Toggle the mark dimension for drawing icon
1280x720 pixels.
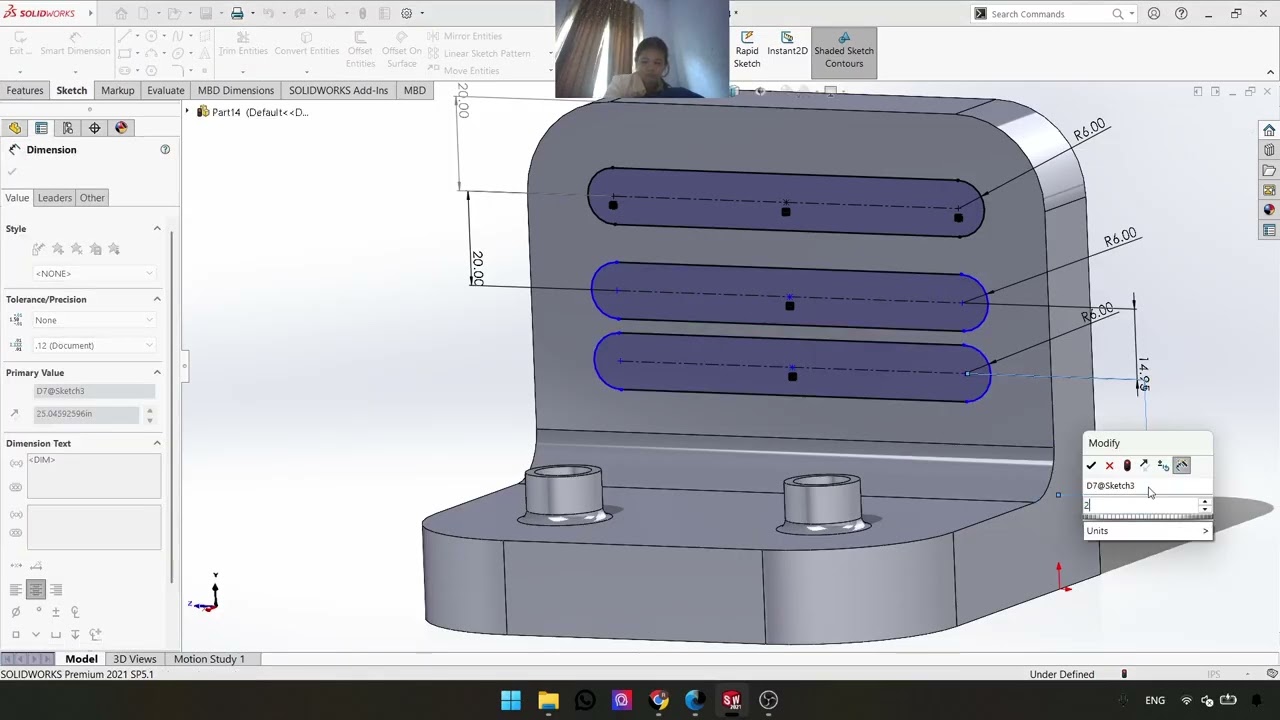pos(1182,466)
